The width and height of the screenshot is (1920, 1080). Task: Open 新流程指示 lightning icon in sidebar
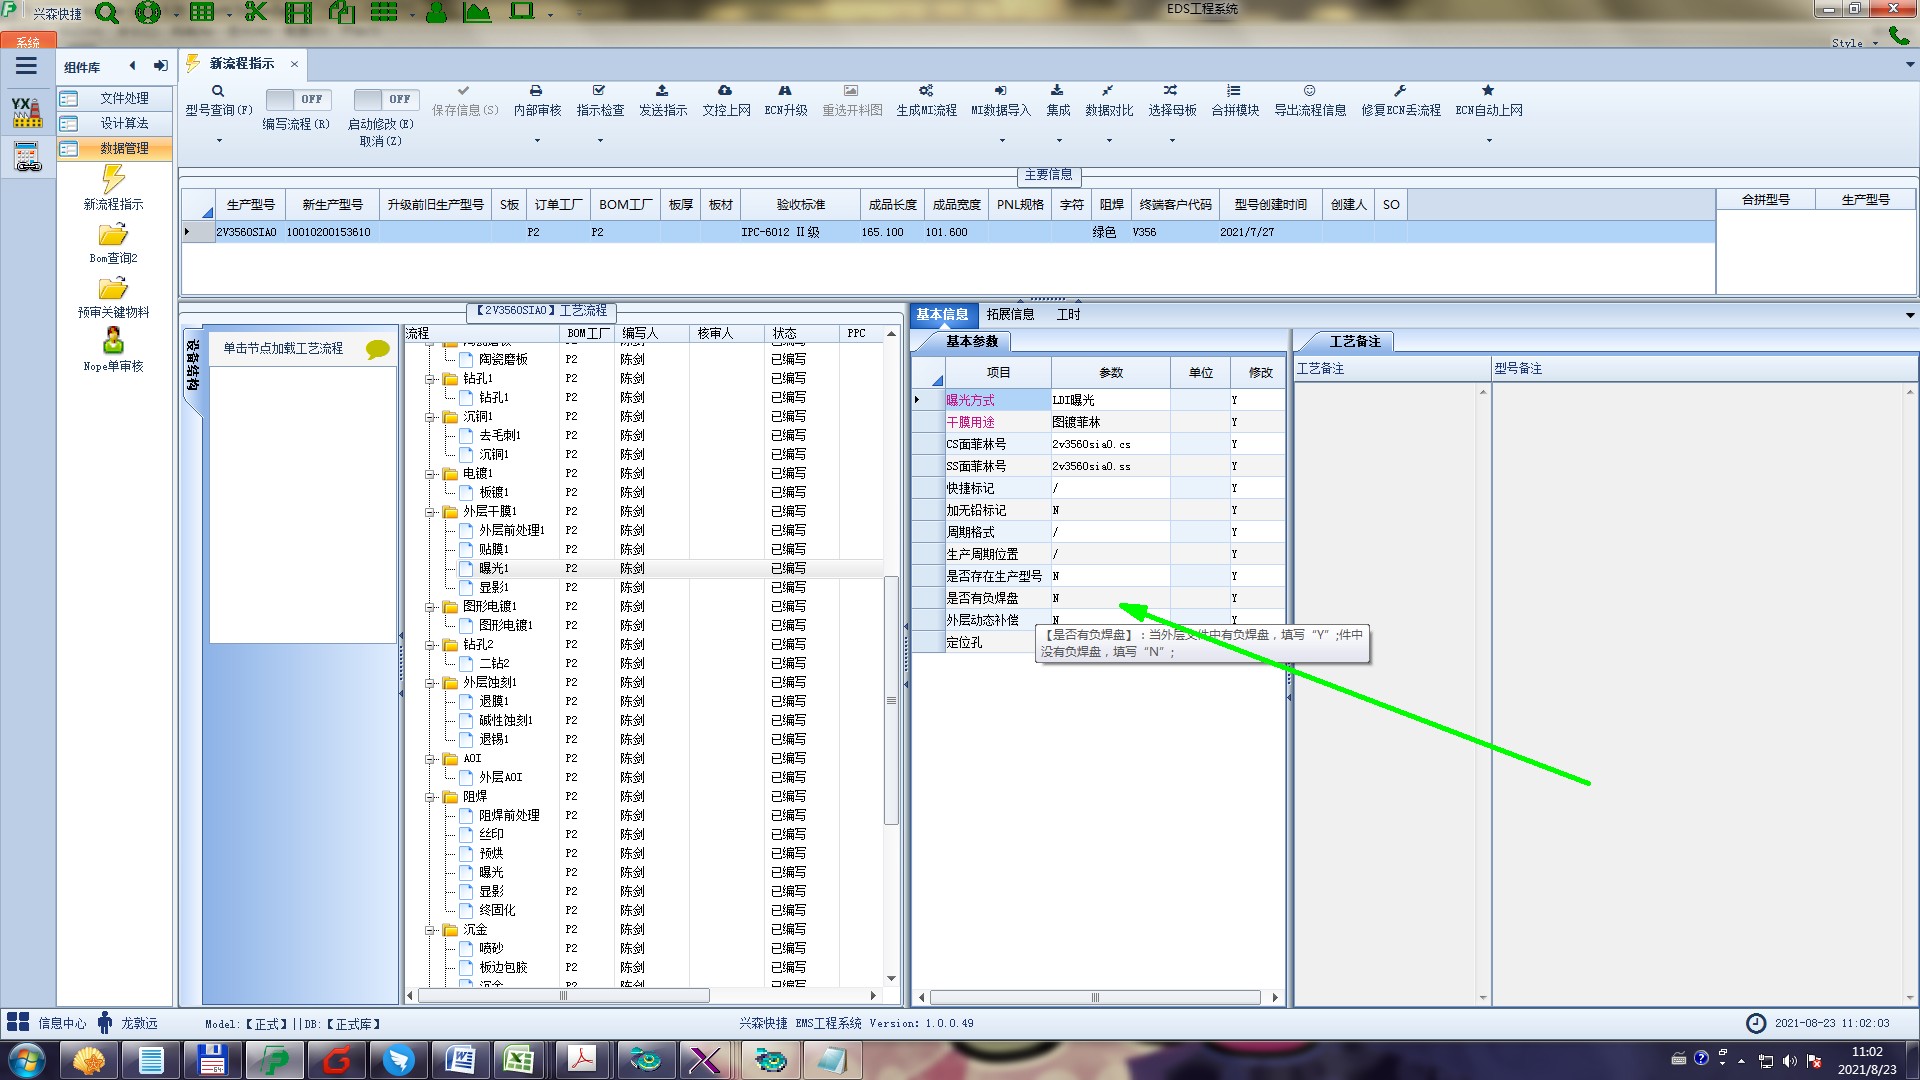(113, 180)
